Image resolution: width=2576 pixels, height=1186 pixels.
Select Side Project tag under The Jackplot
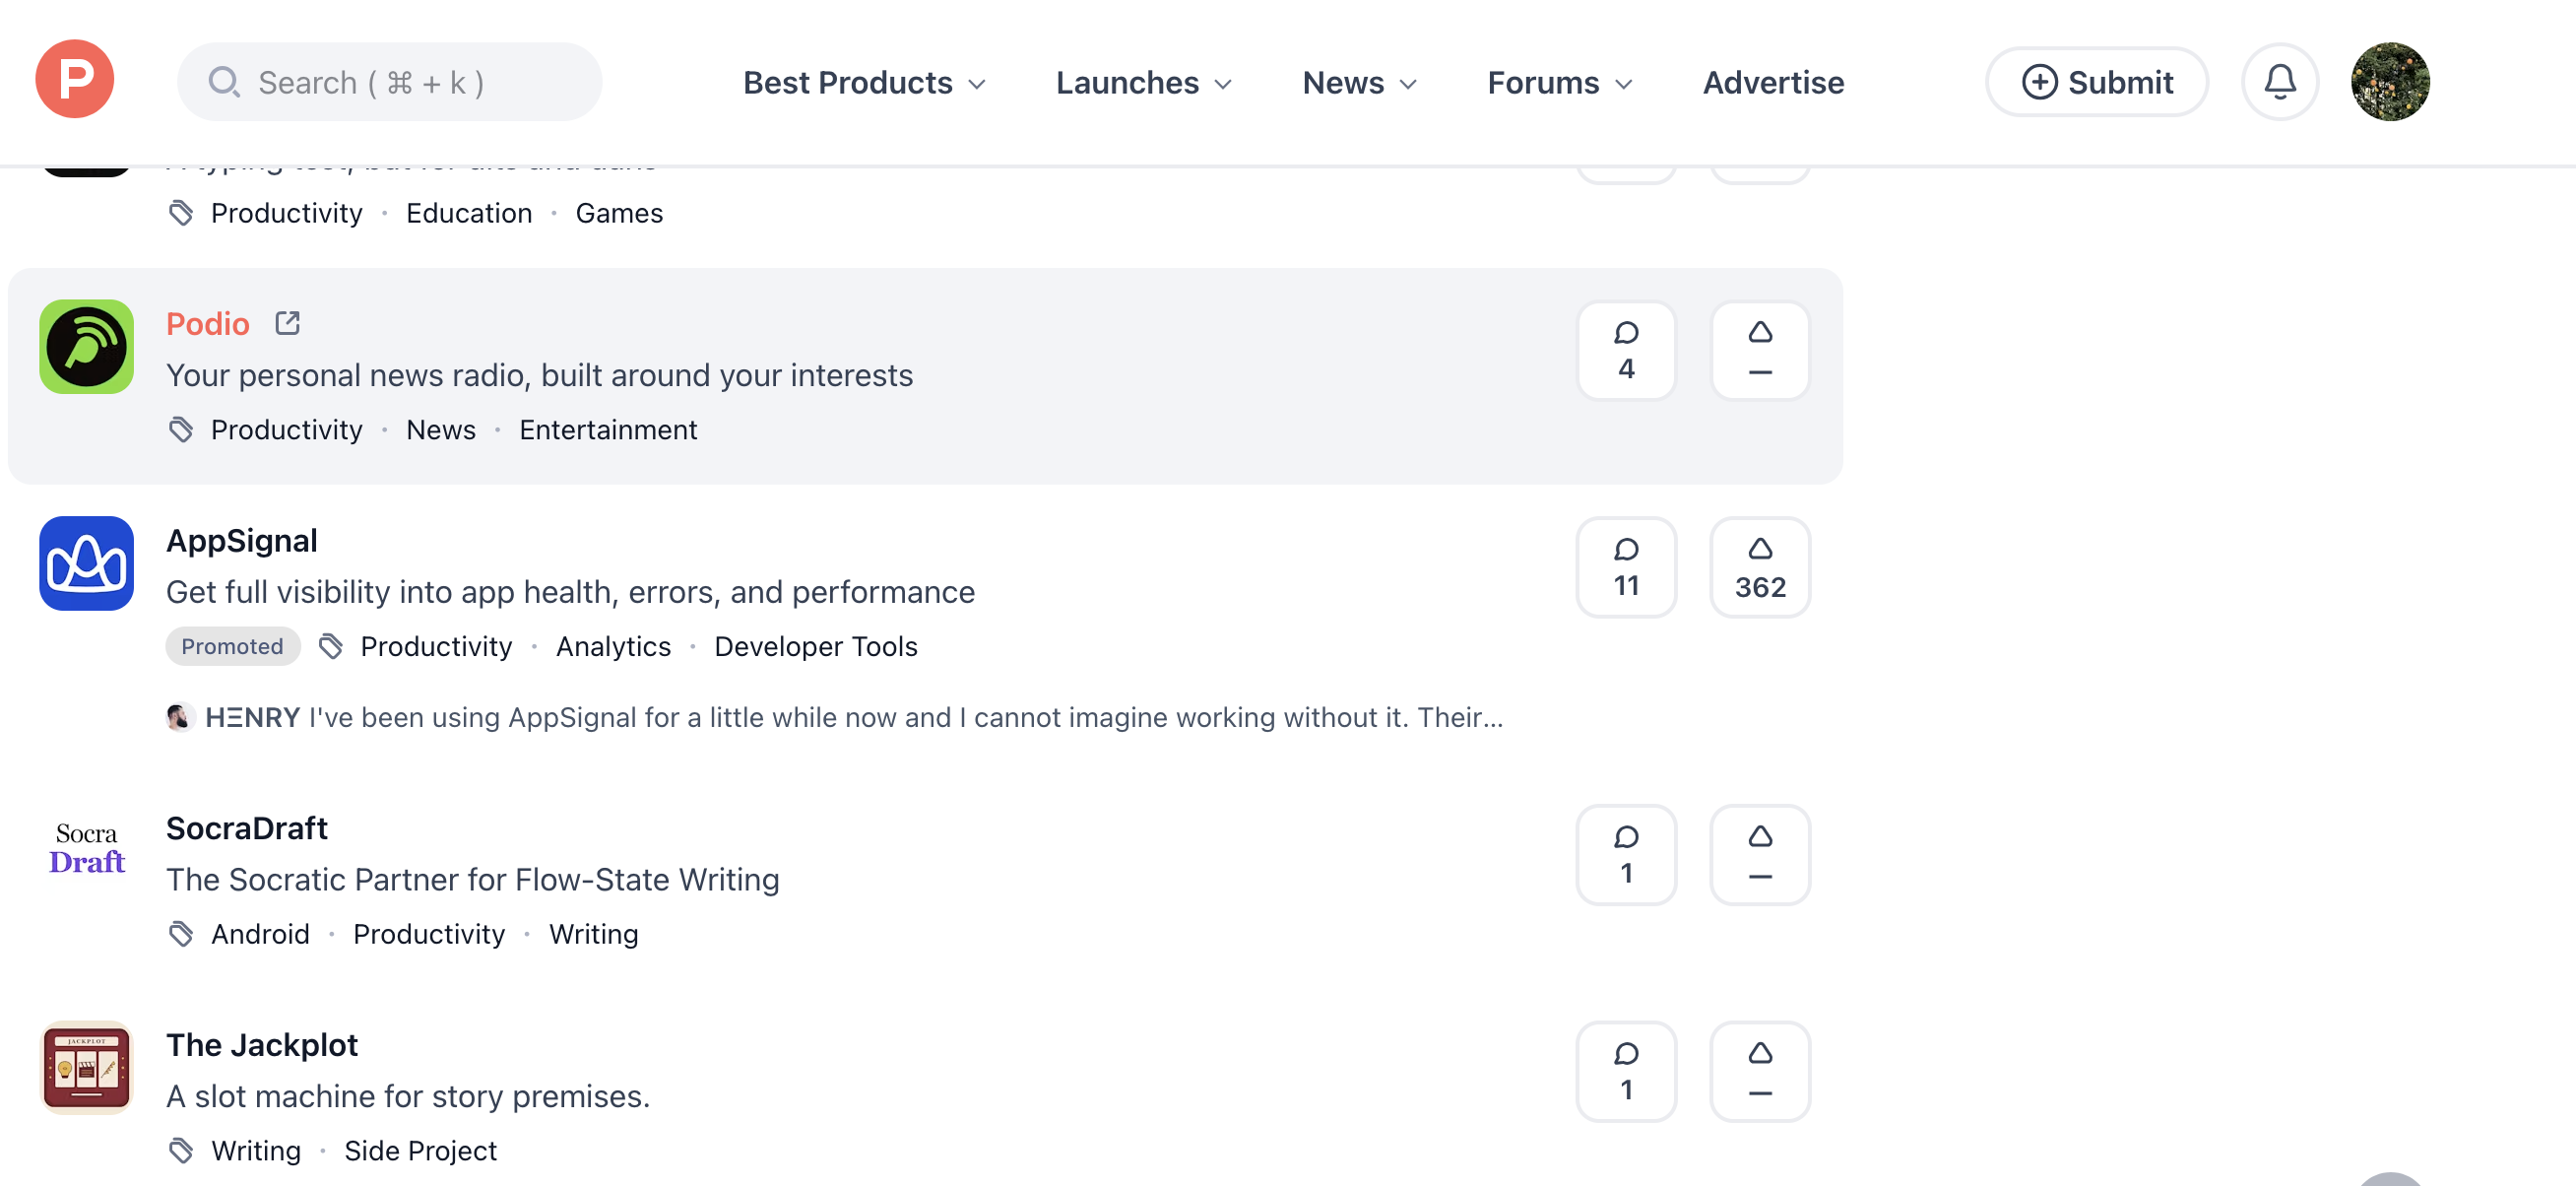pyautogui.click(x=421, y=1151)
